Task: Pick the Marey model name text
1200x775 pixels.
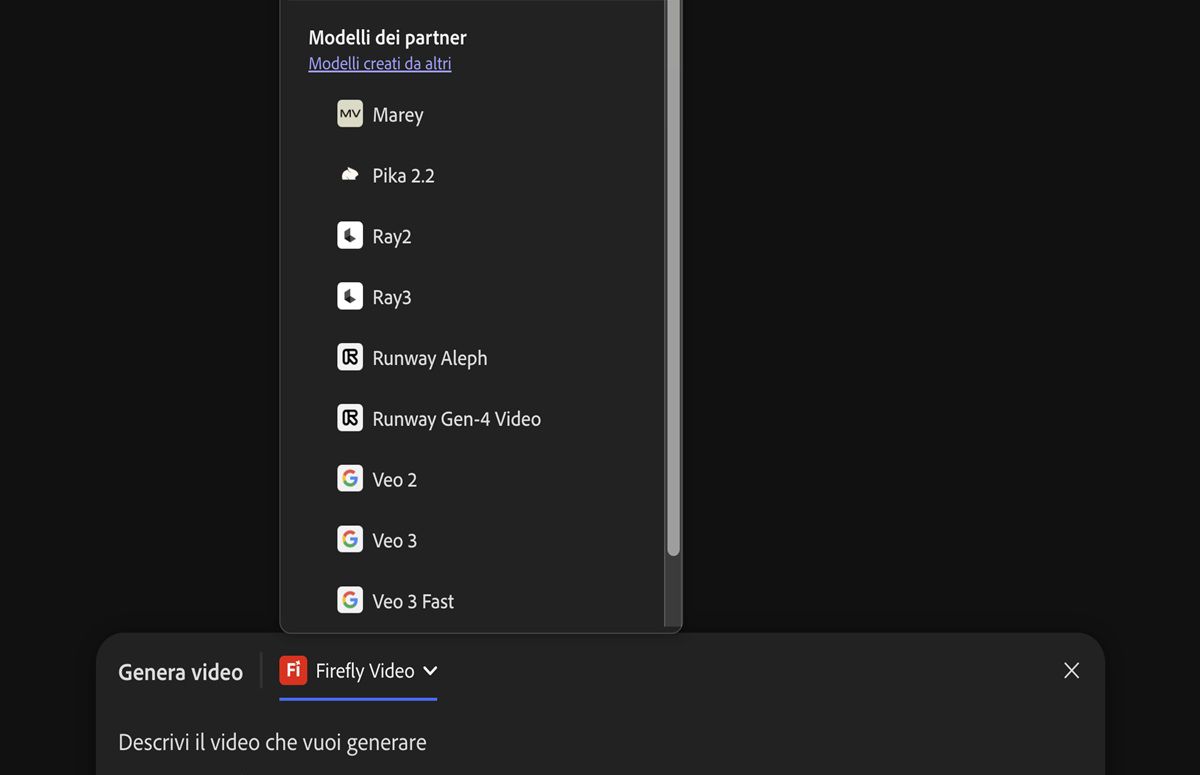Action: tap(398, 115)
